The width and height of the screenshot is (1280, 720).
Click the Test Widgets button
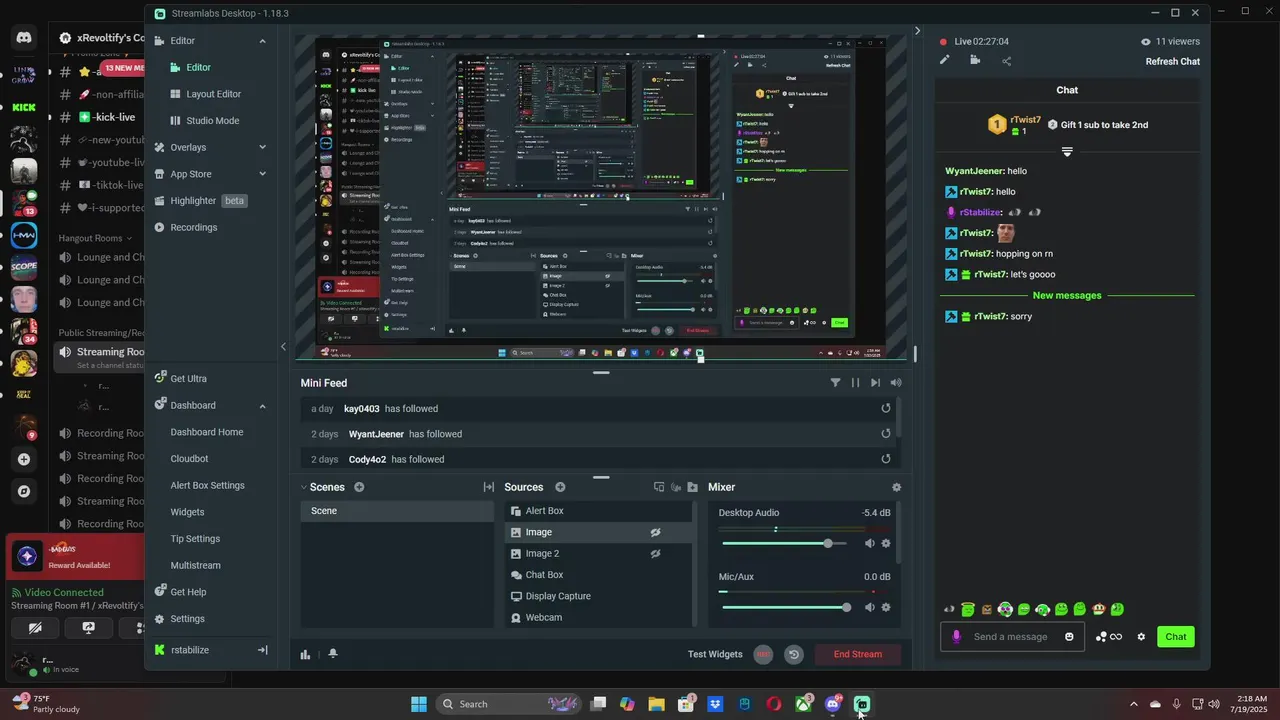coord(715,654)
